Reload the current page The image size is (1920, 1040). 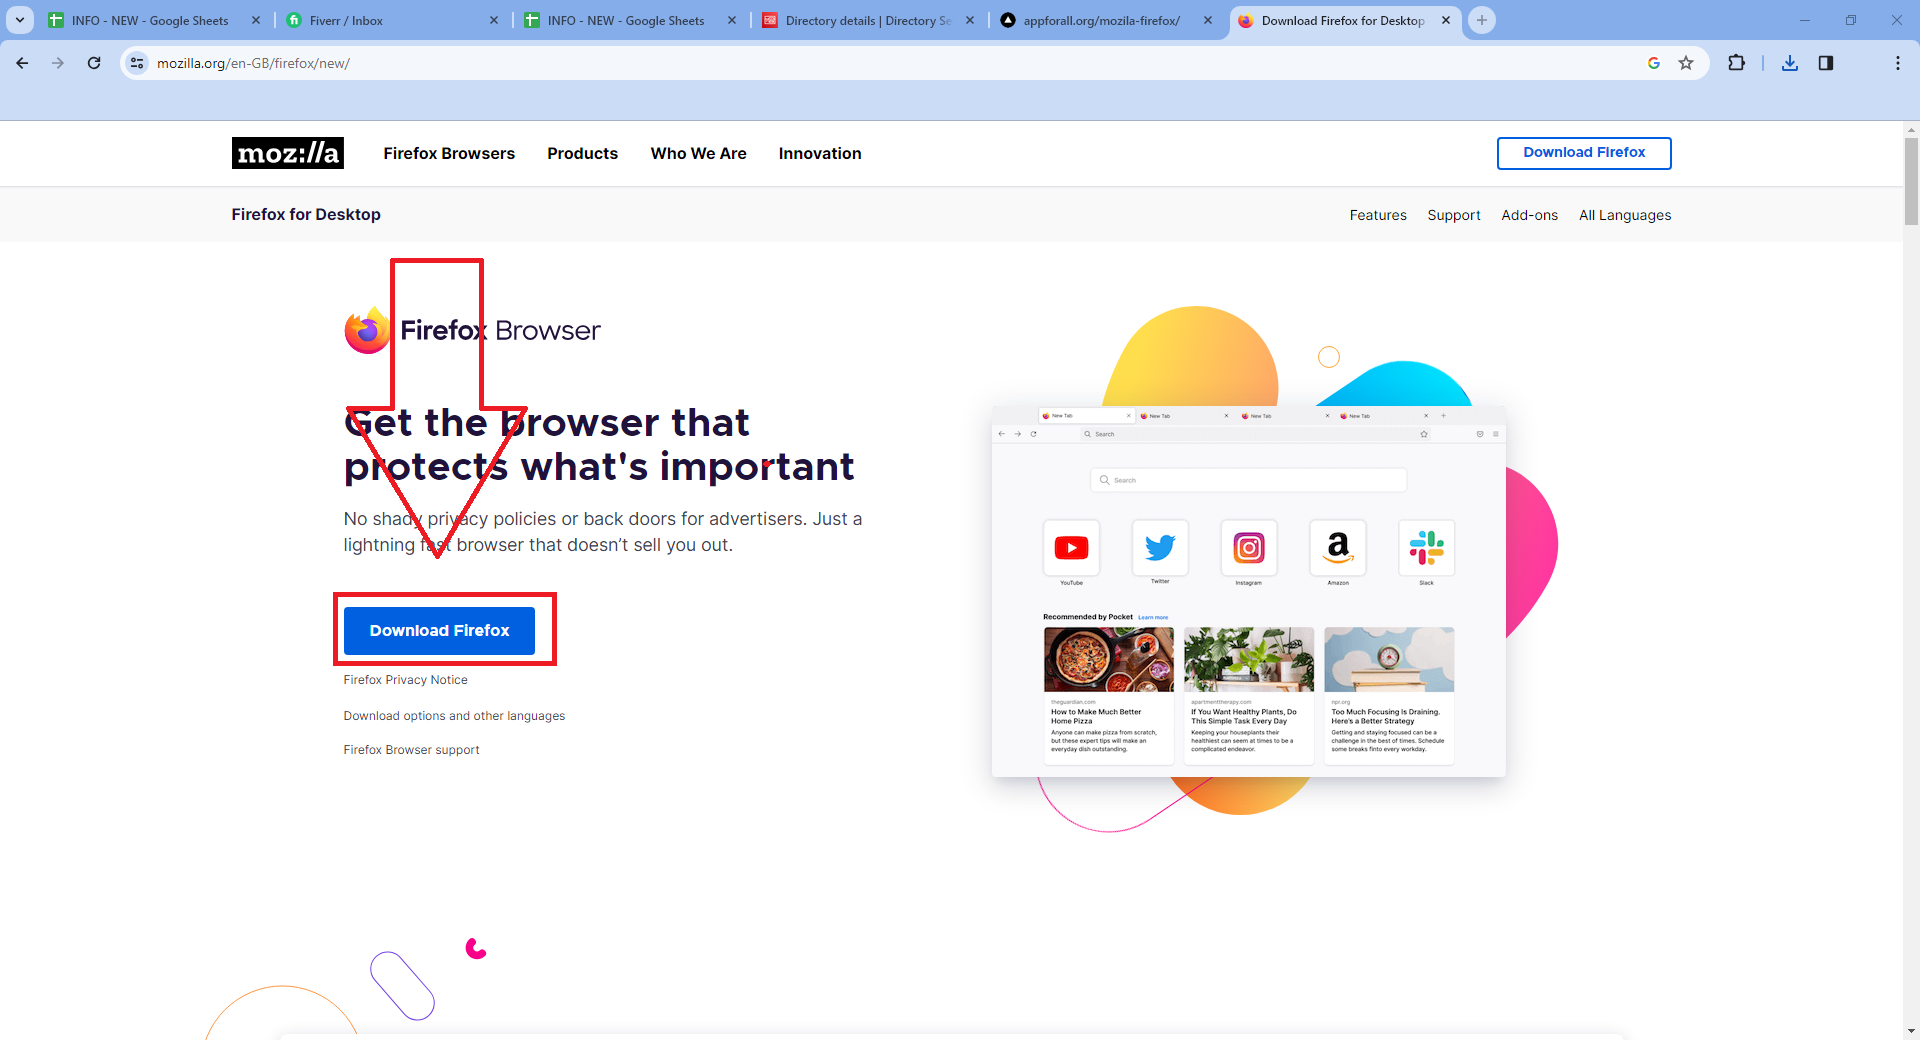[94, 63]
